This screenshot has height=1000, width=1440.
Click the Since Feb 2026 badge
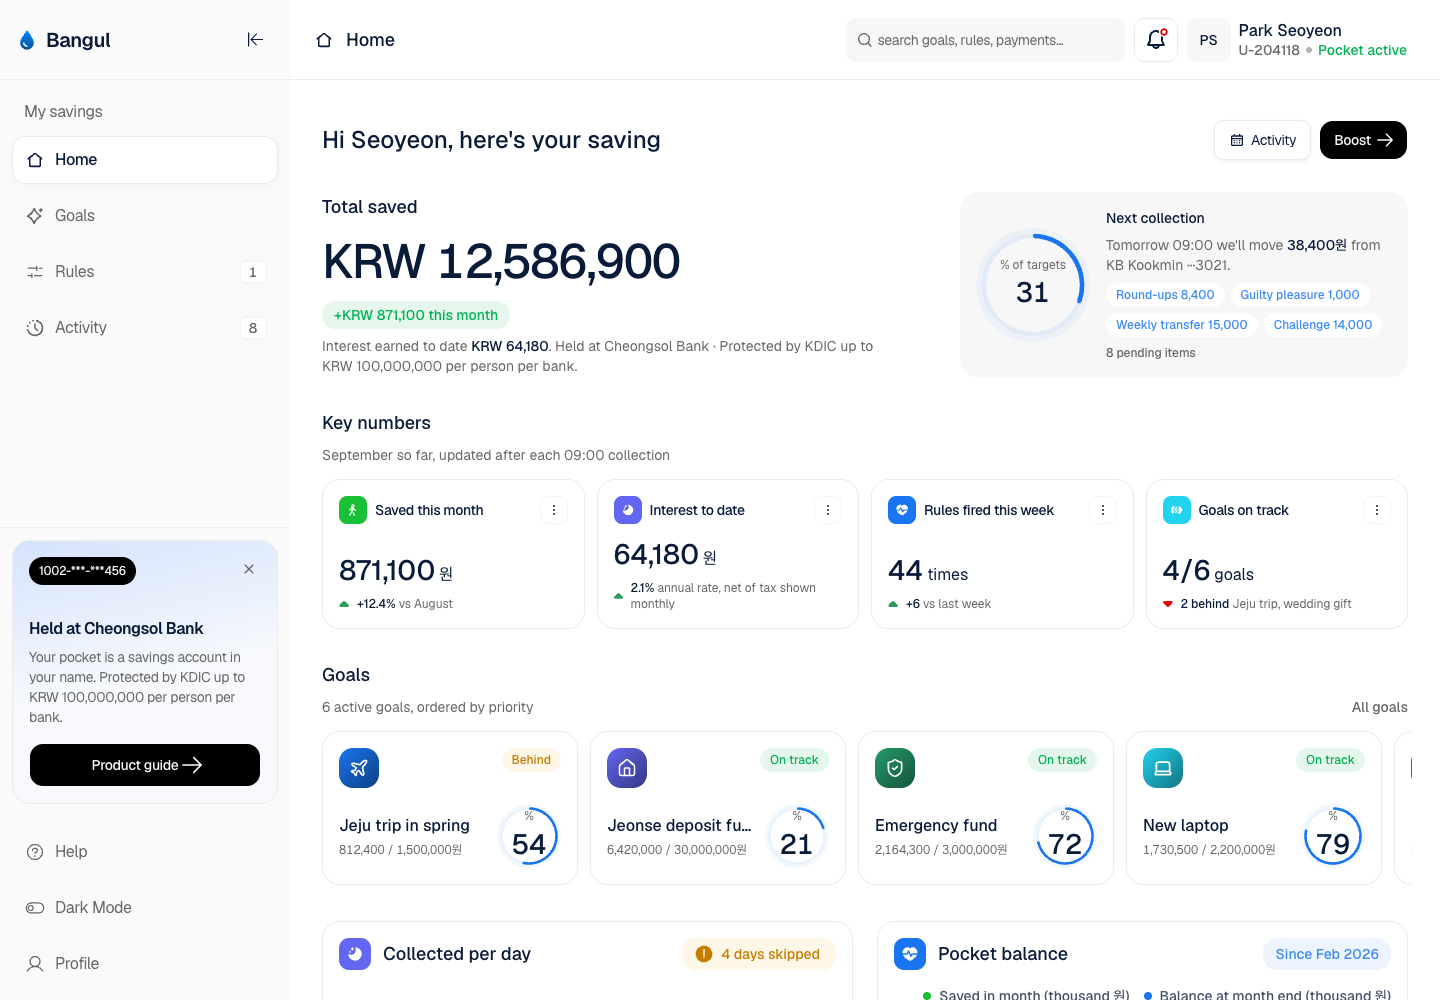(1327, 954)
